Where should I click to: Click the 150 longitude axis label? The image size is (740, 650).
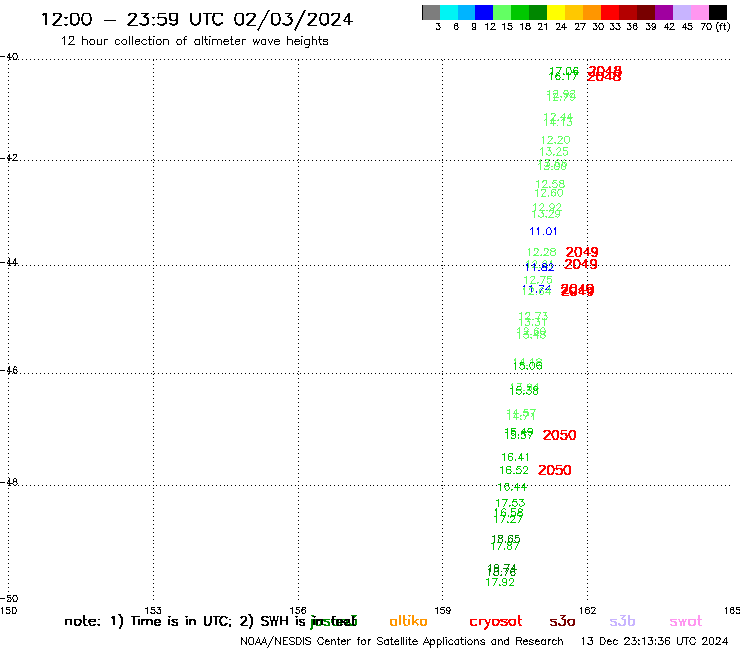[x=8, y=611]
